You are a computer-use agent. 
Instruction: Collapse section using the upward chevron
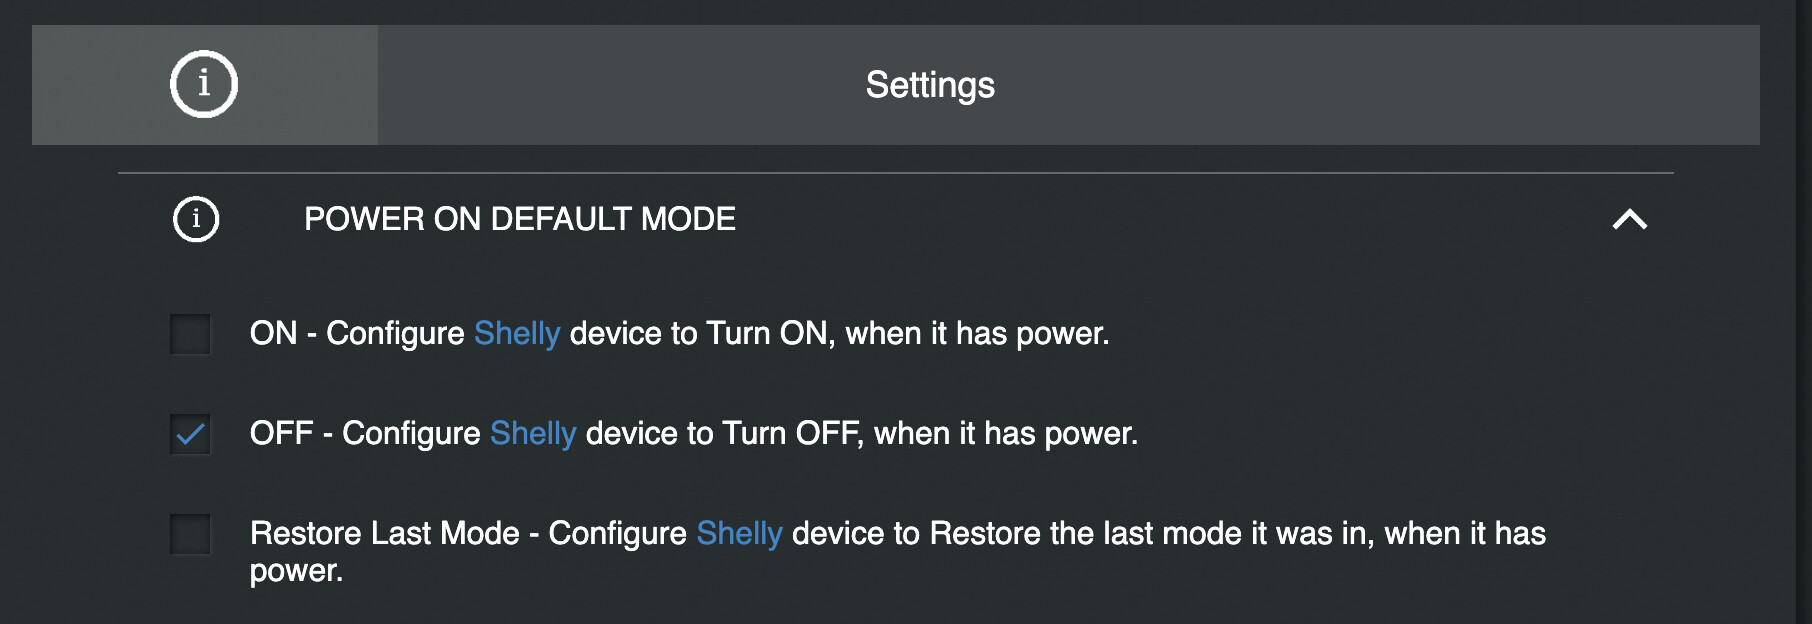point(1629,219)
